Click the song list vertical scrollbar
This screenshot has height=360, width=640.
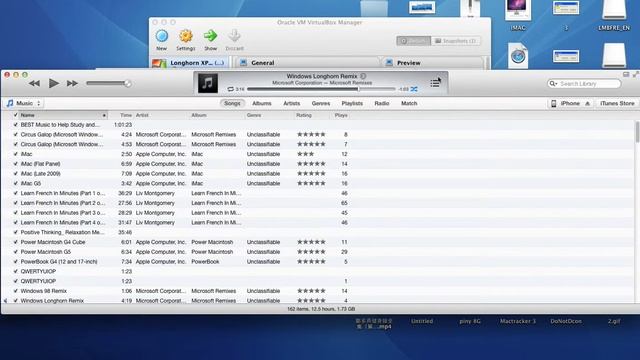(637, 132)
